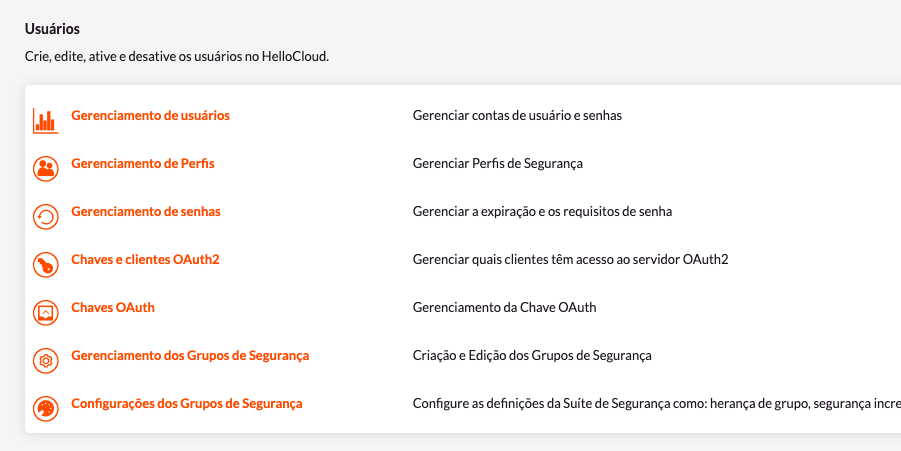Click the palette icon for security group settings
This screenshot has height=451, width=901.
pos(45,409)
